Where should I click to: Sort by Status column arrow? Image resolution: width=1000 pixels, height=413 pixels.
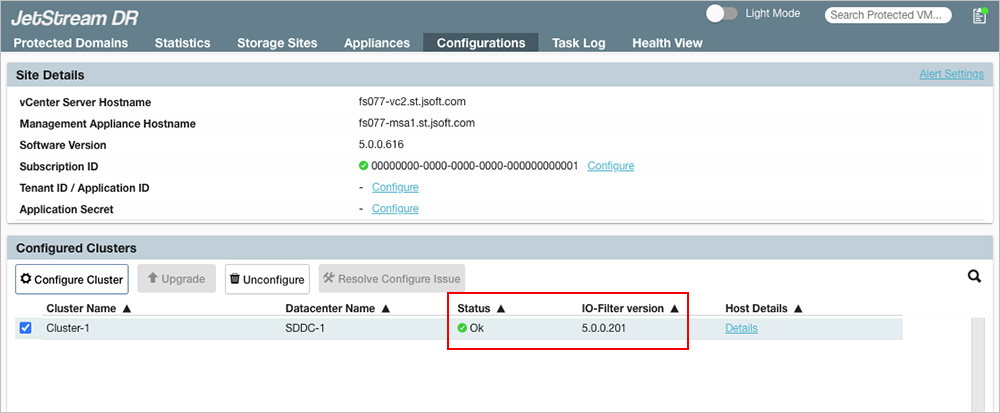[501, 308]
